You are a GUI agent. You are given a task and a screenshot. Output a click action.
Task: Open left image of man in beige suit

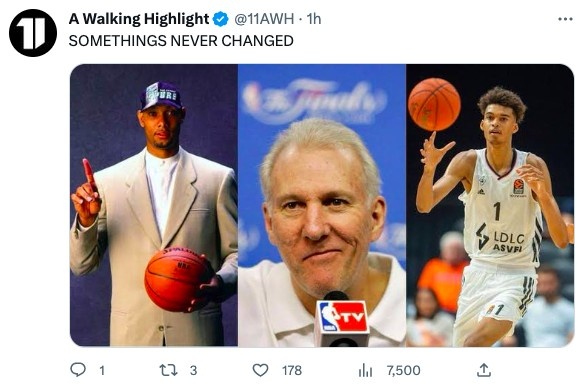[x=154, y=205]
